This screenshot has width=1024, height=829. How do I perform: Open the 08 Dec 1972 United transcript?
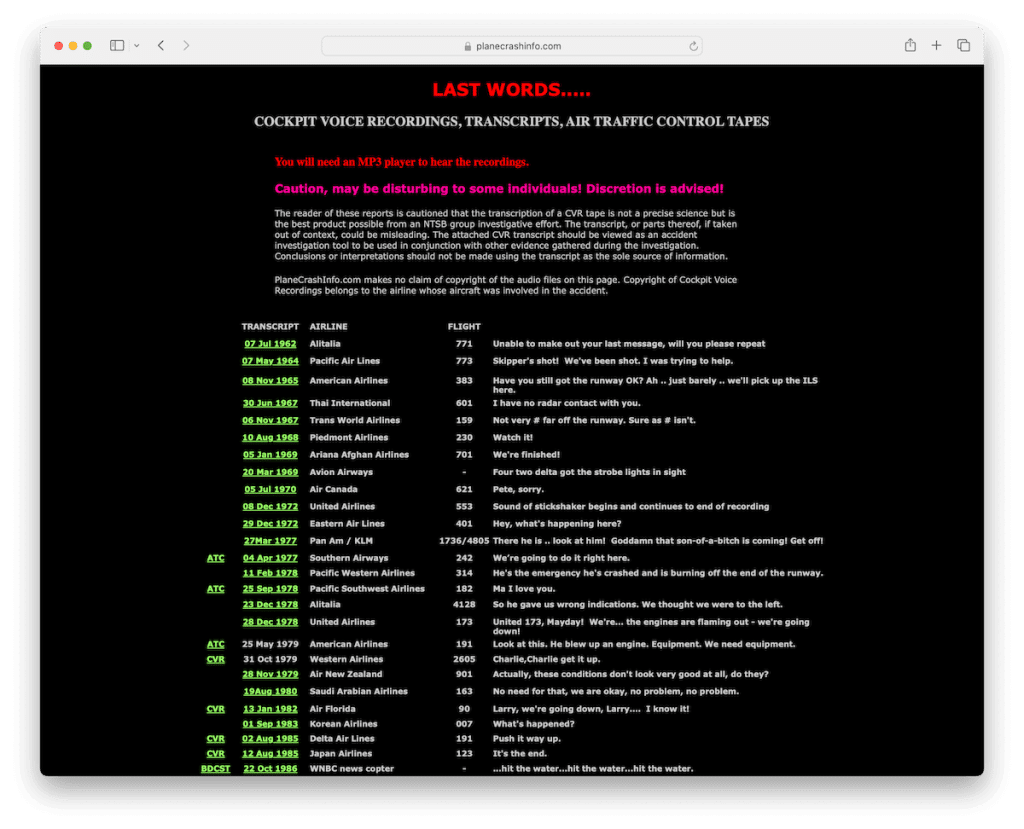pyautogui.click(x=270, y=506)
